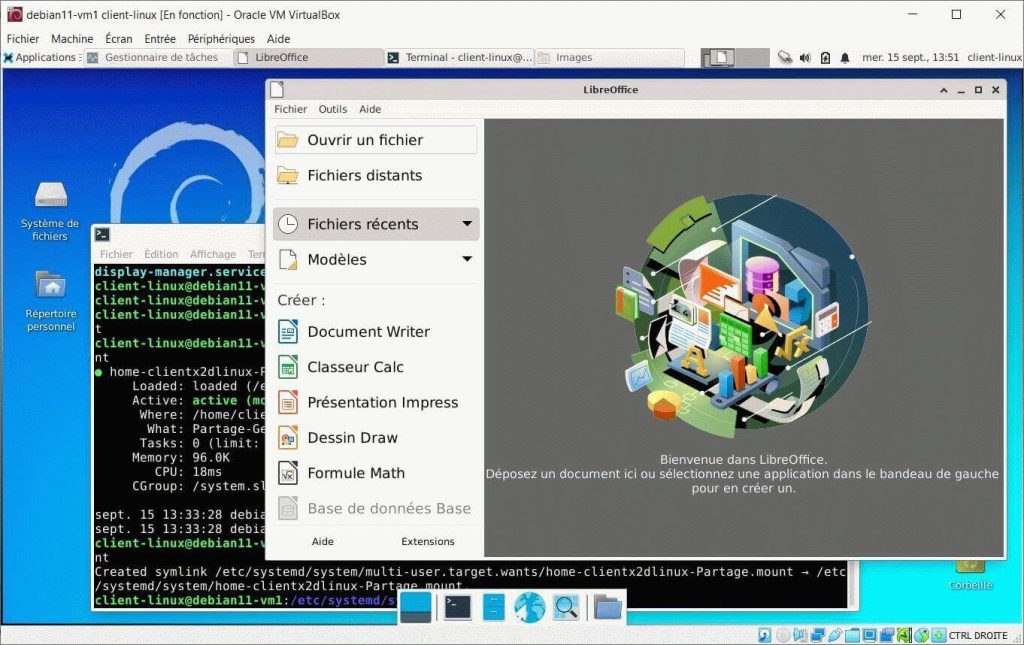Viewport: 1024px width, 645px height.
Task: Click the LibreOffice window document icon
Action: (277, 89)
